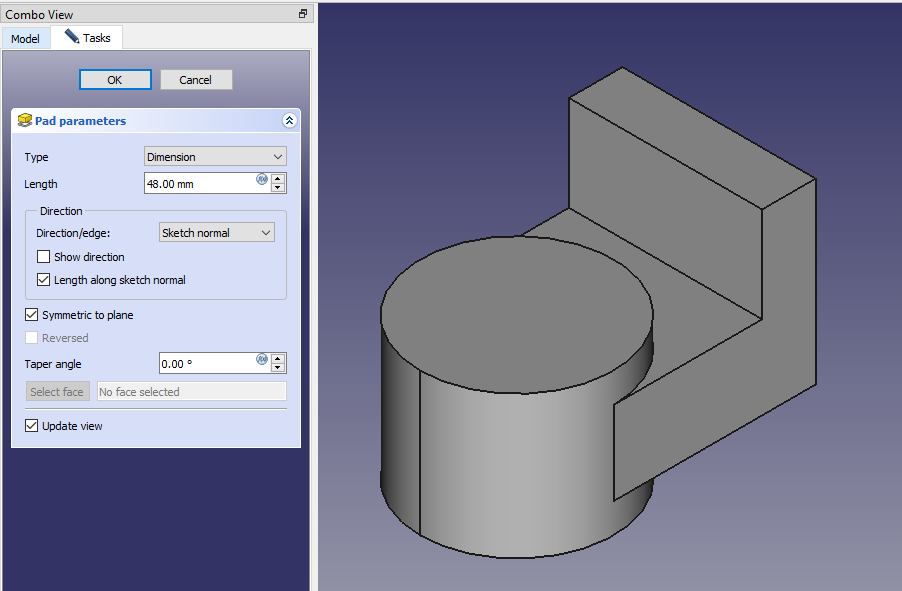This screenshot has width=902, height=591.
Task: Undock the Combo View panel
Action: click(303, 14)
